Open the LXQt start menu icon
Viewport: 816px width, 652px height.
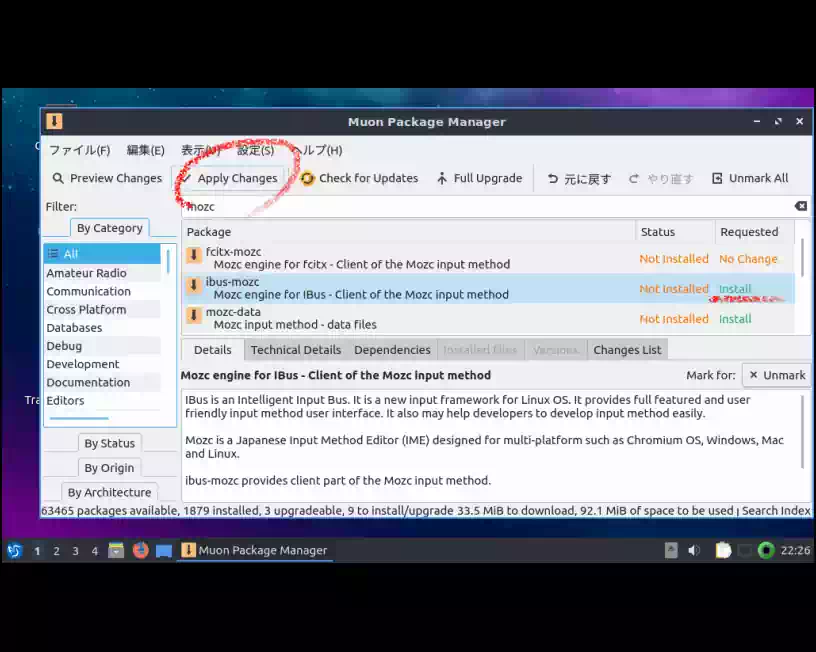tap(15, 550)
